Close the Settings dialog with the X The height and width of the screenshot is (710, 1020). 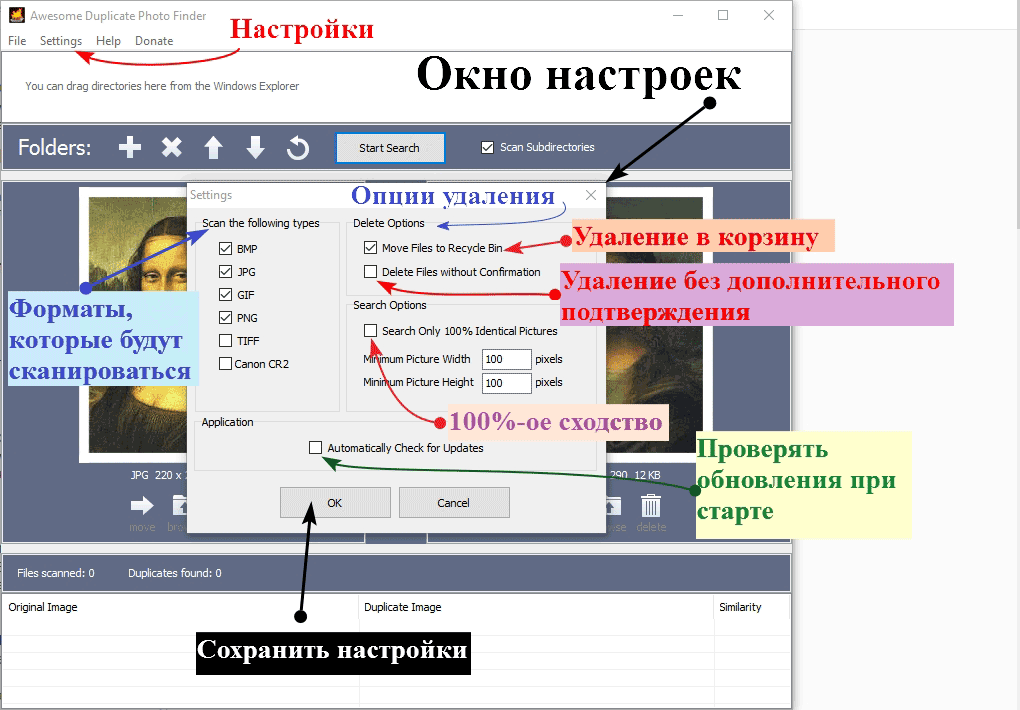591,196
